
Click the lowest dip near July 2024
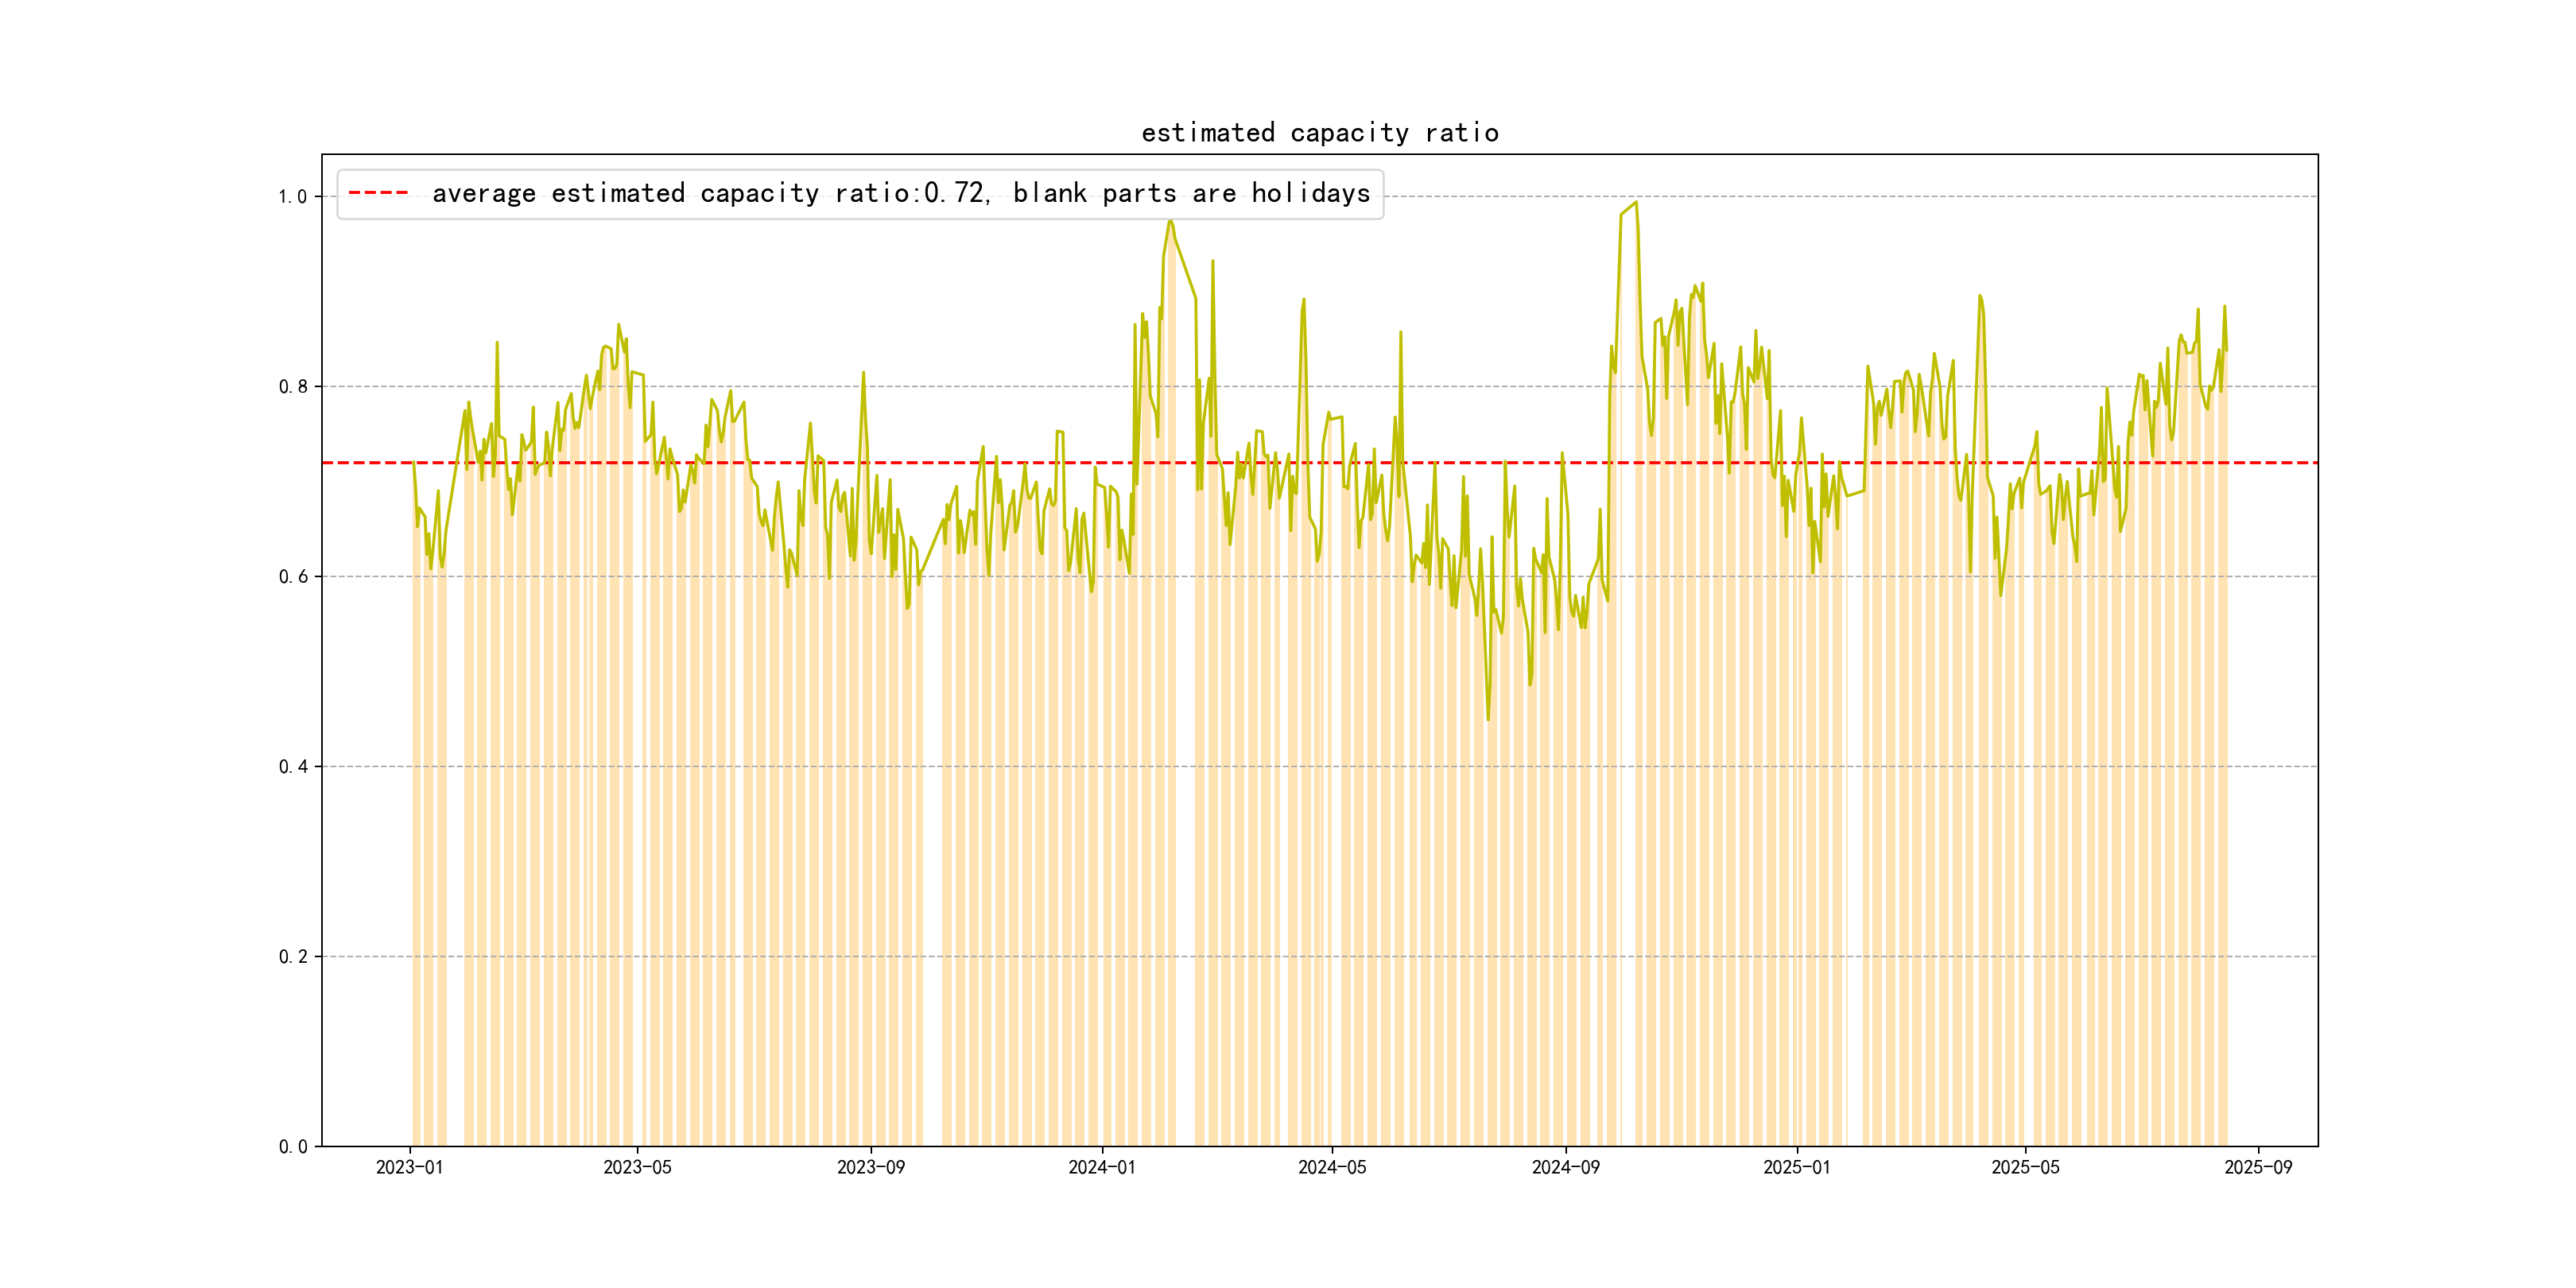click(1488, 718)
